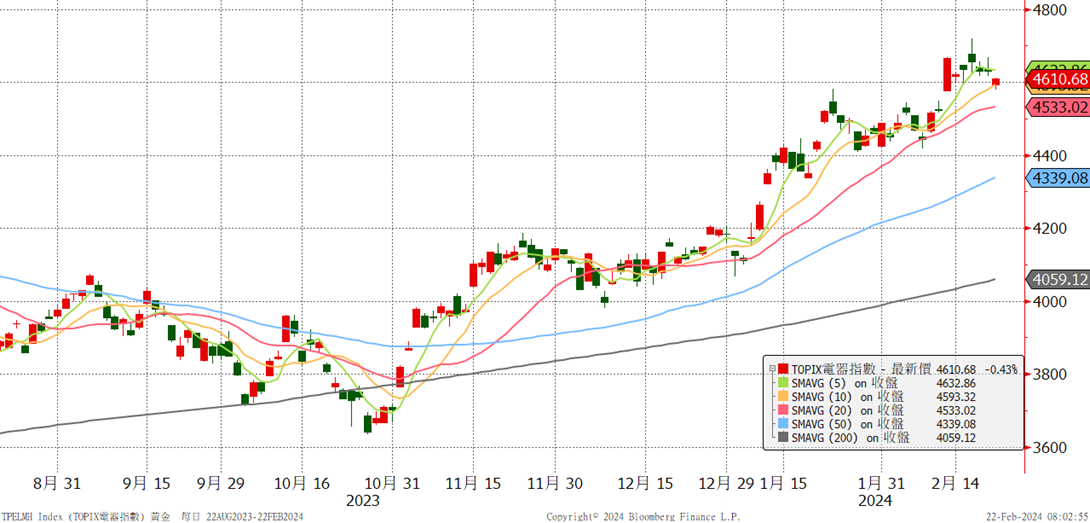The image size is (1090, 523).
Task: Click the green SMAVG 5 axis tag behind 4610.68
Action: click(1057, 66)
